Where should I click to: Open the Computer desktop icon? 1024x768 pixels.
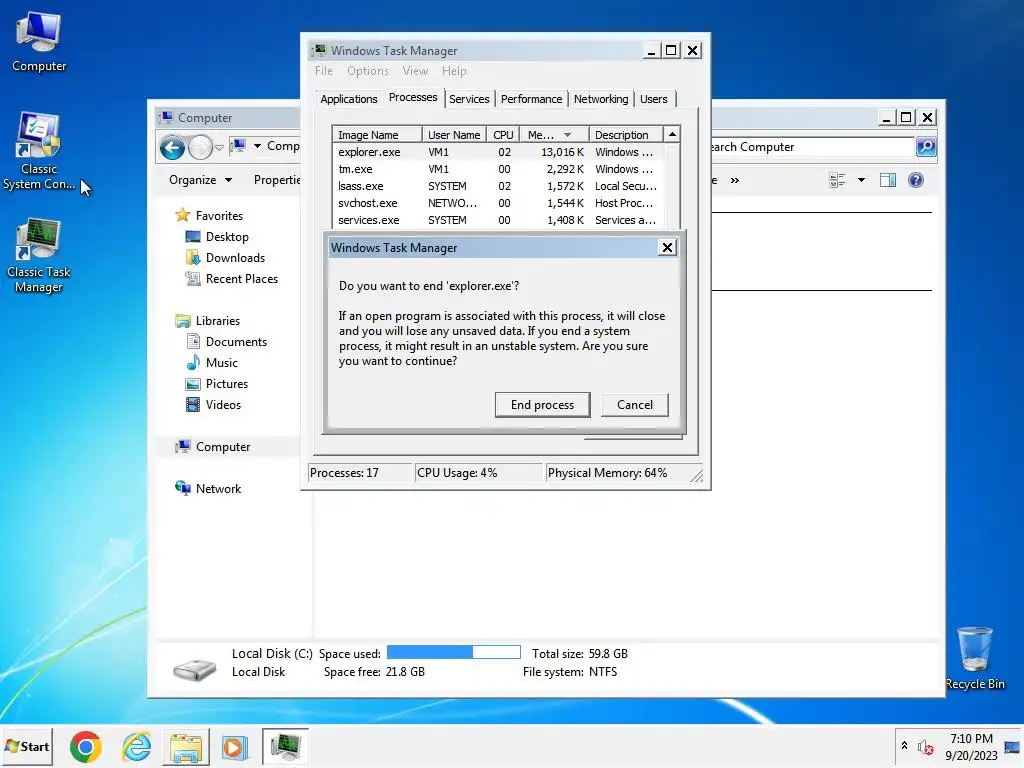tap(39, 42)
